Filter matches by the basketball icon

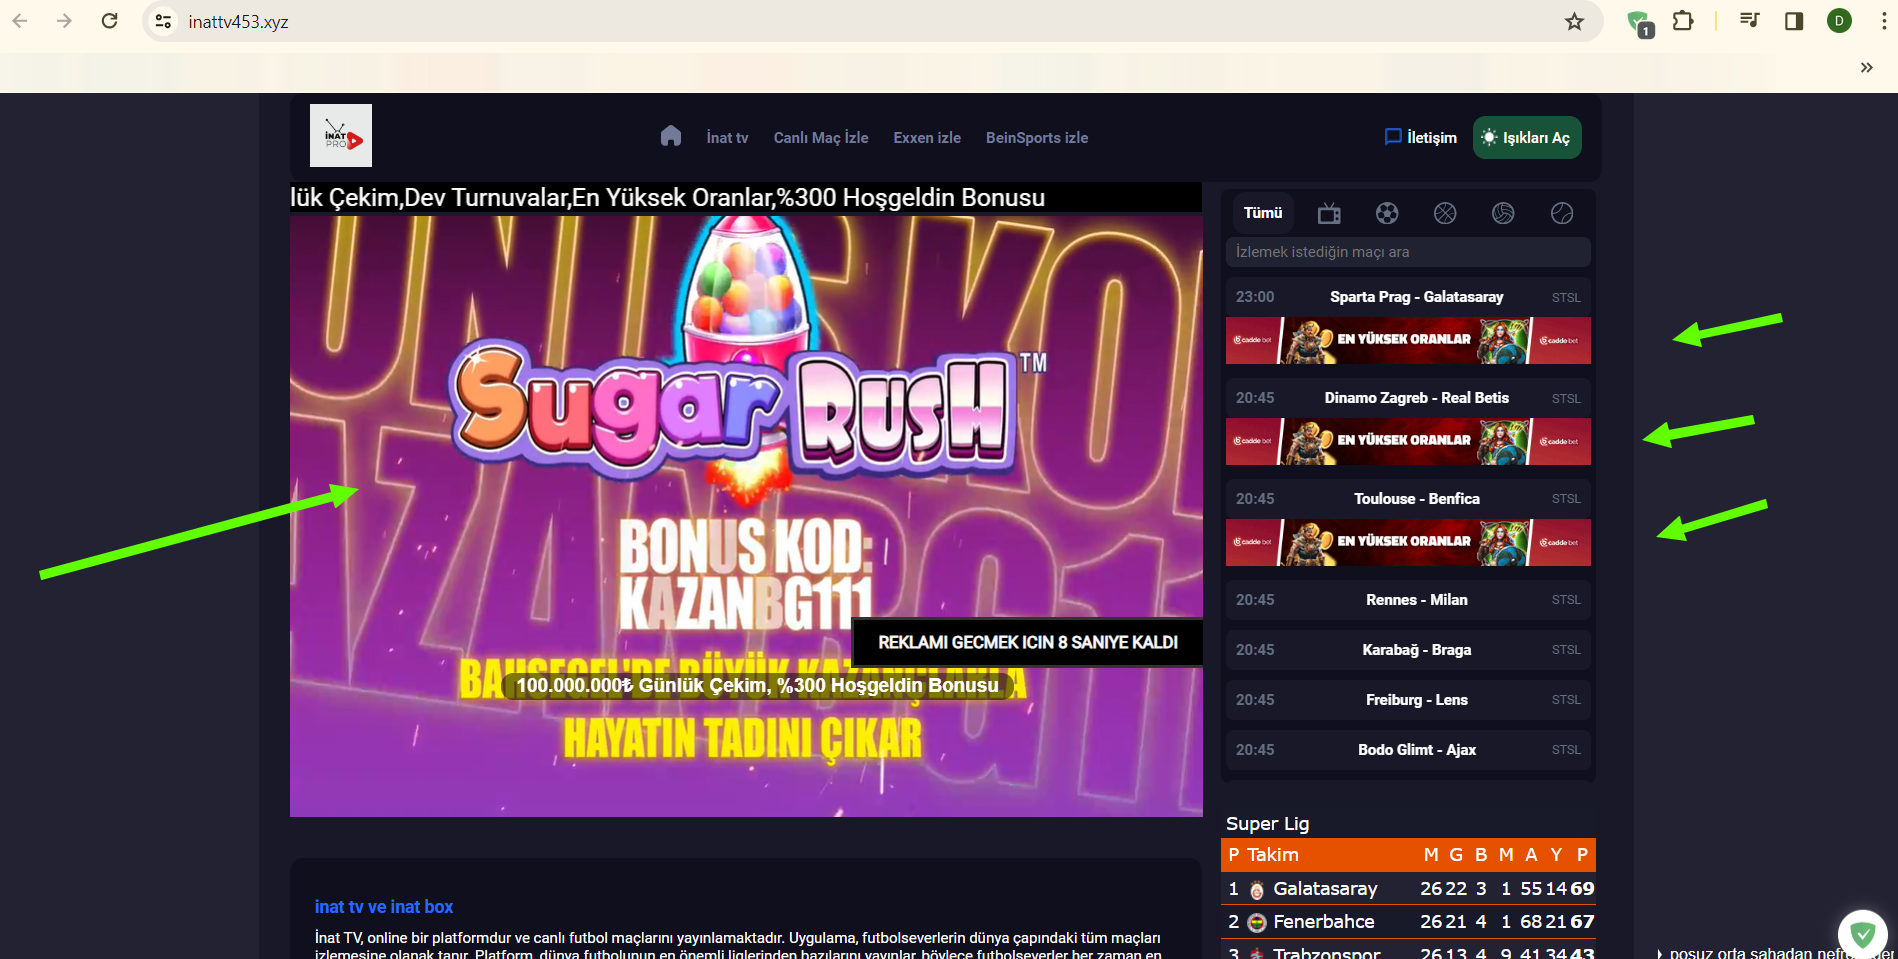click(x=1445, y=213)
